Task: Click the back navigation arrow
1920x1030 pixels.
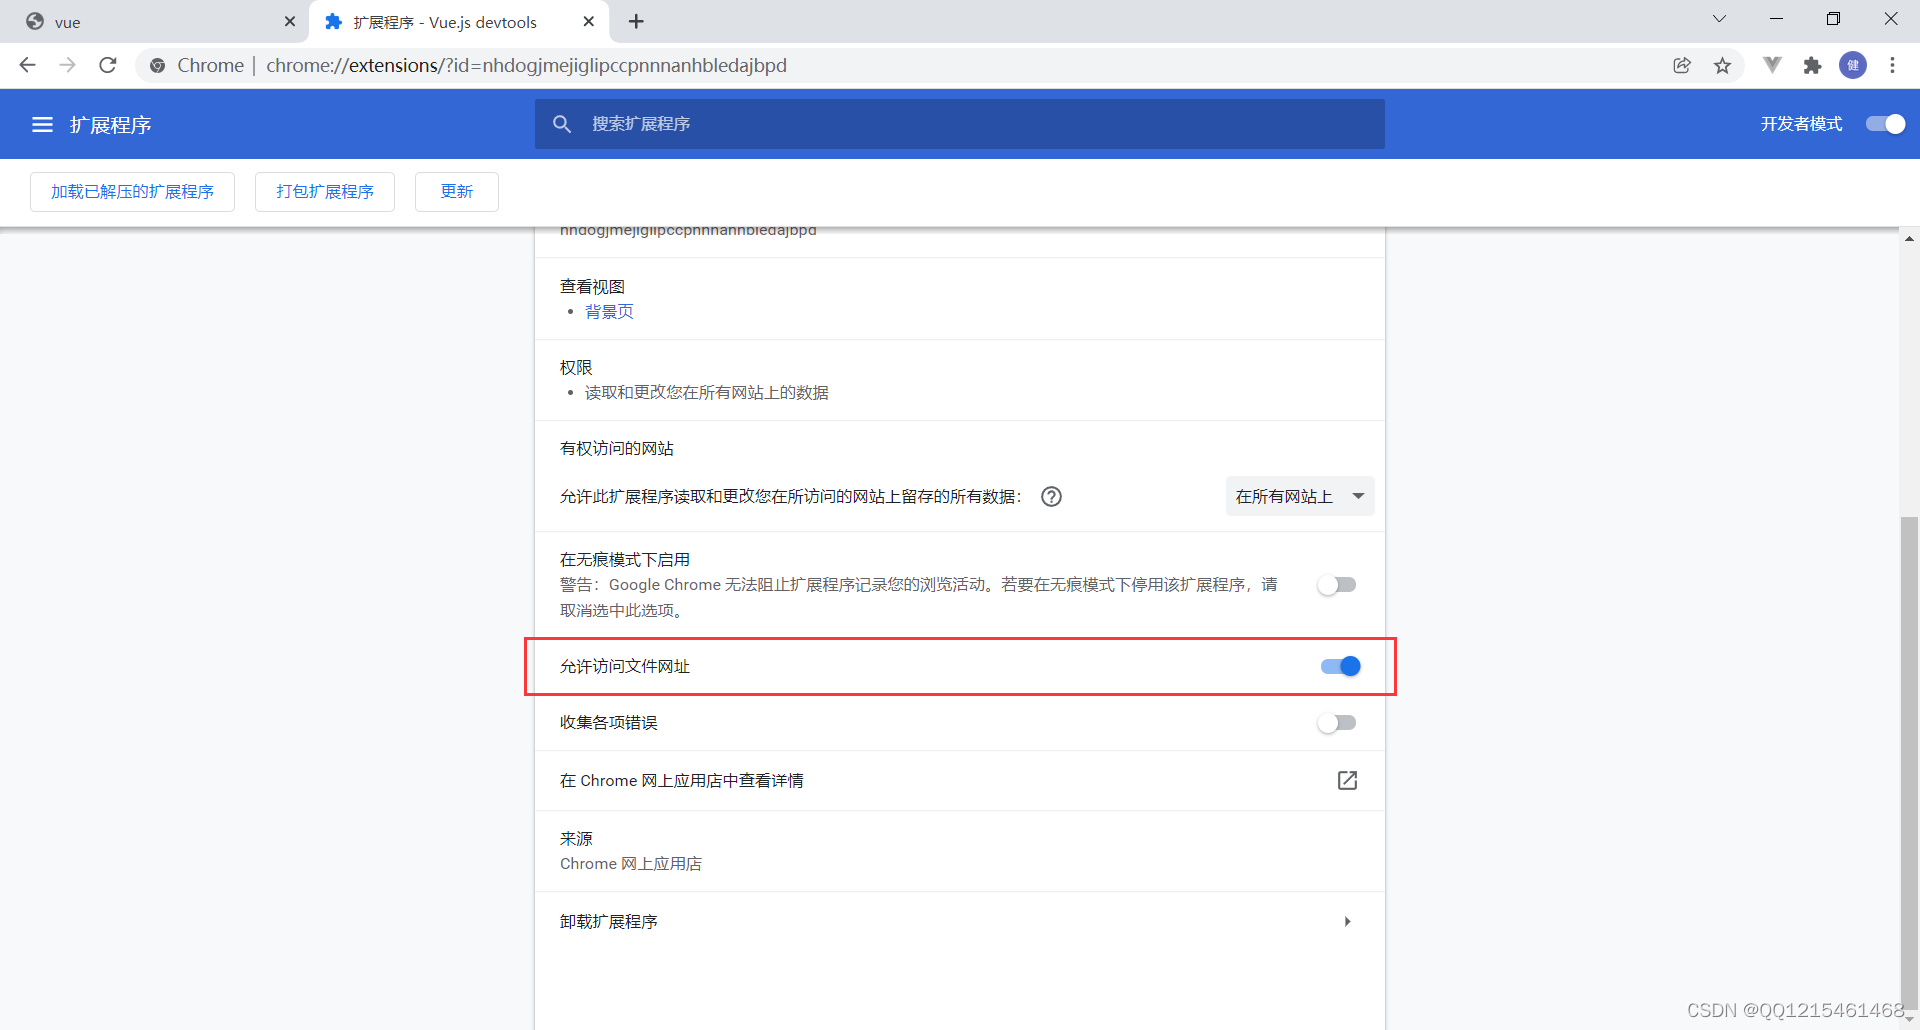Action: (27, 65)
